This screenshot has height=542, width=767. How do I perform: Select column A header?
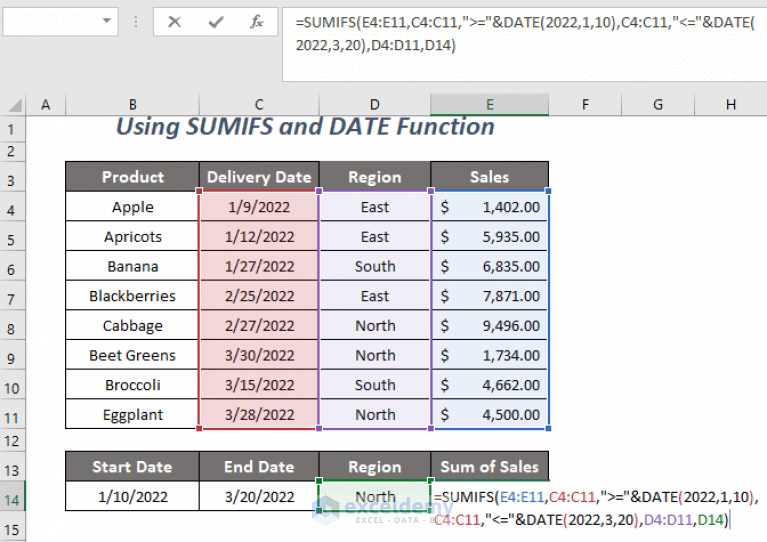(45, 105)
